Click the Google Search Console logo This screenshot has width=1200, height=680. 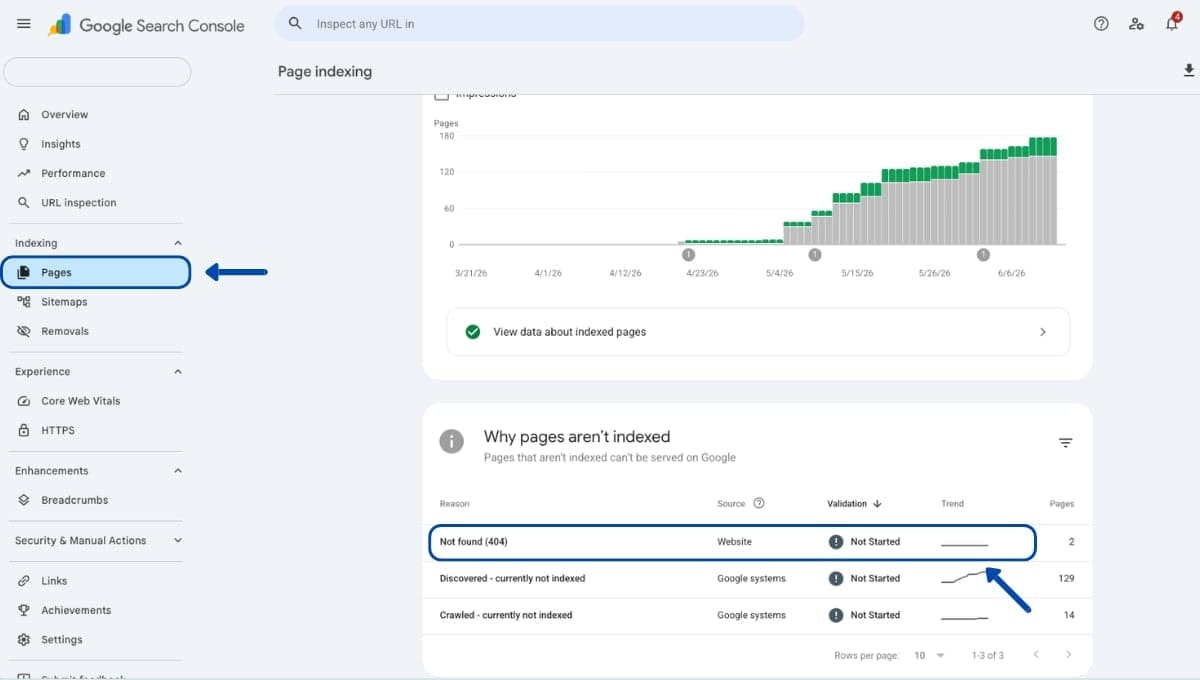point(146,25)
